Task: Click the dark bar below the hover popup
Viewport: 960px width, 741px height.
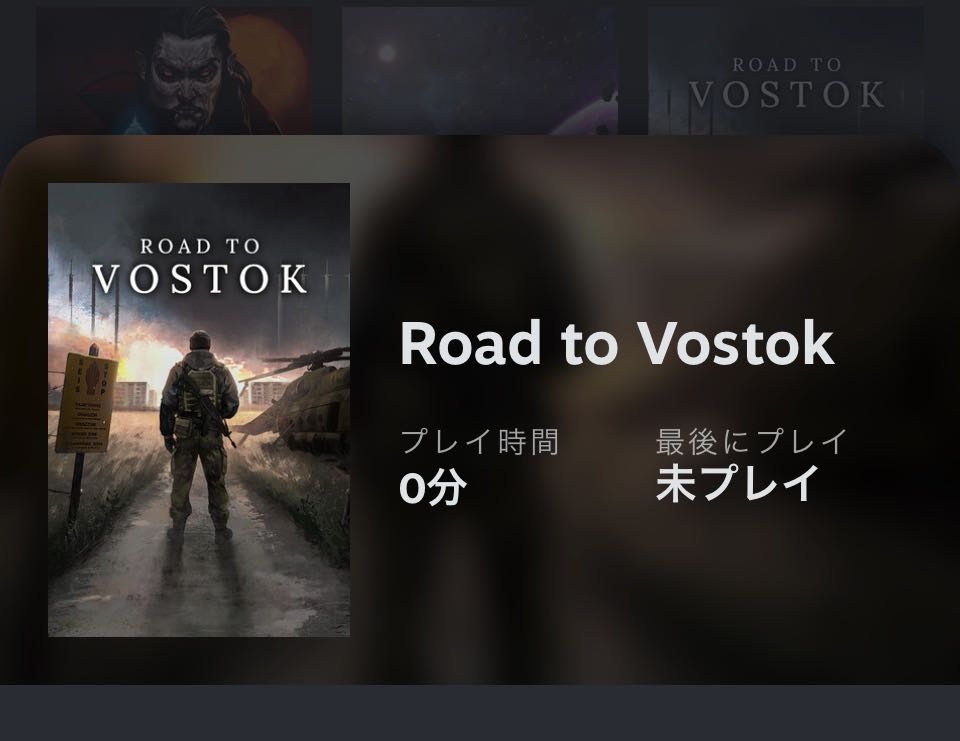Action: click(x=480, y=713)
